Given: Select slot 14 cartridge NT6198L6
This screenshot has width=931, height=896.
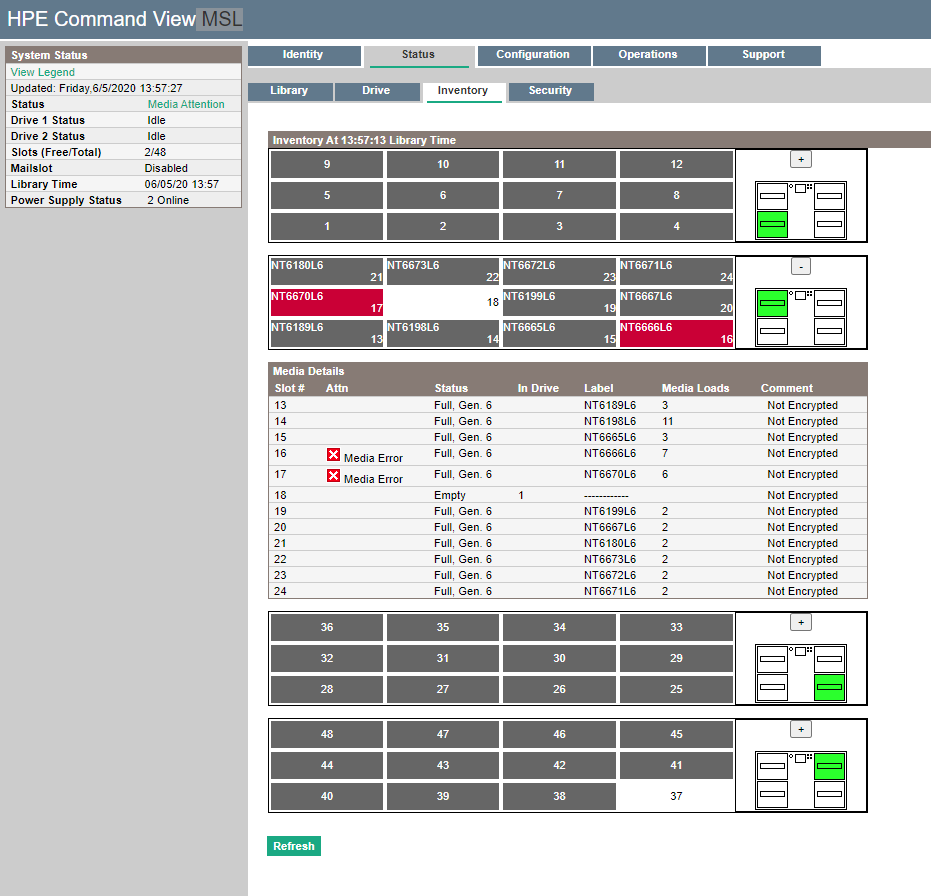Looking at the screenshot, I should point(443,333).
